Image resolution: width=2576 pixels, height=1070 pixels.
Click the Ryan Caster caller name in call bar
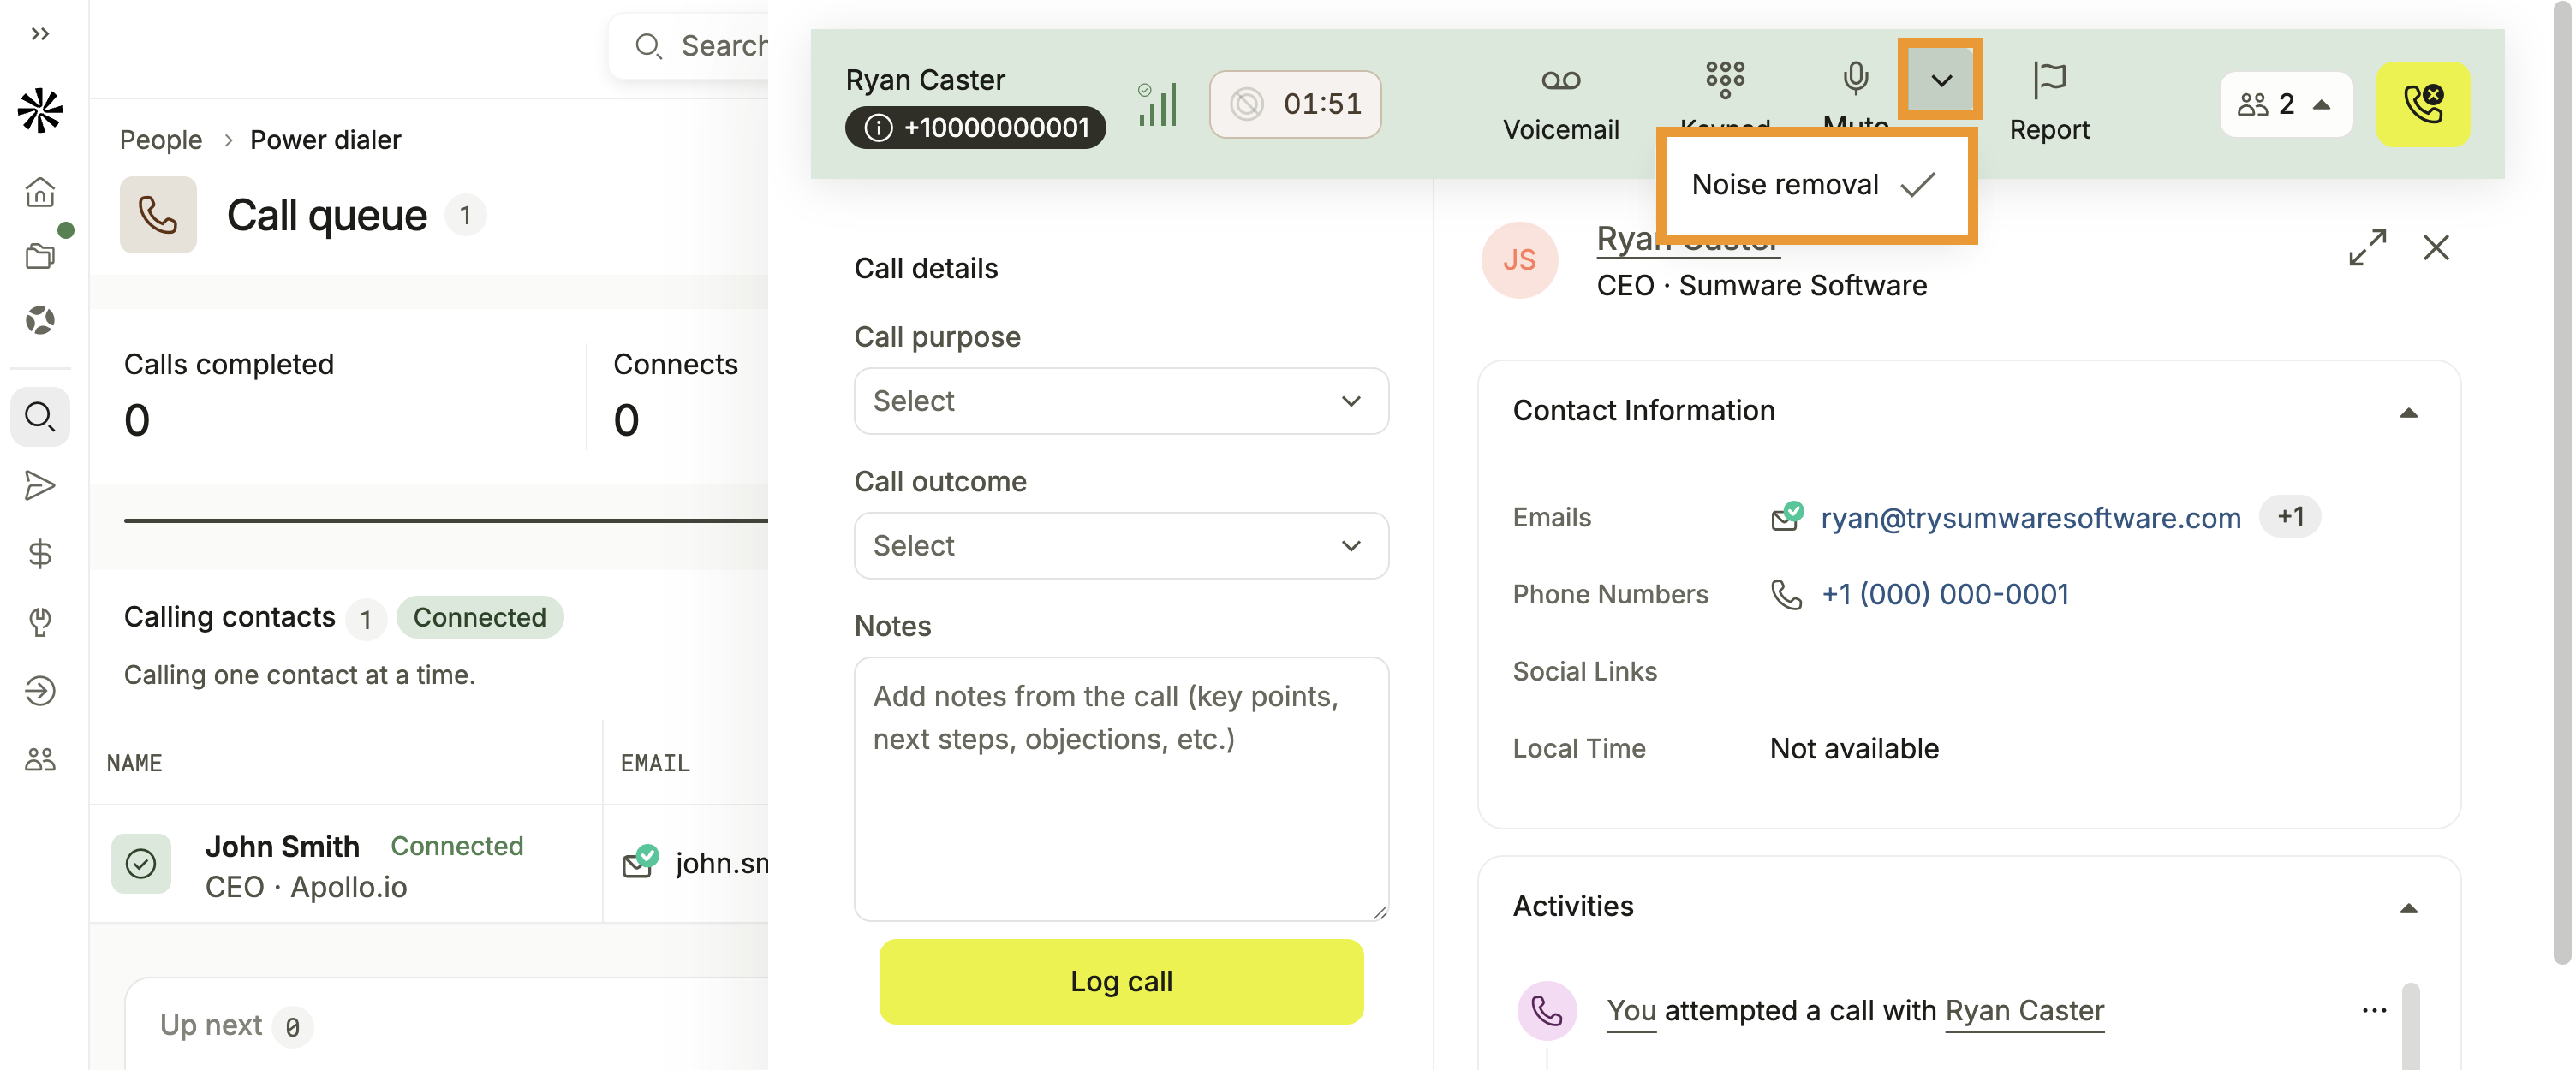point(925,80)
